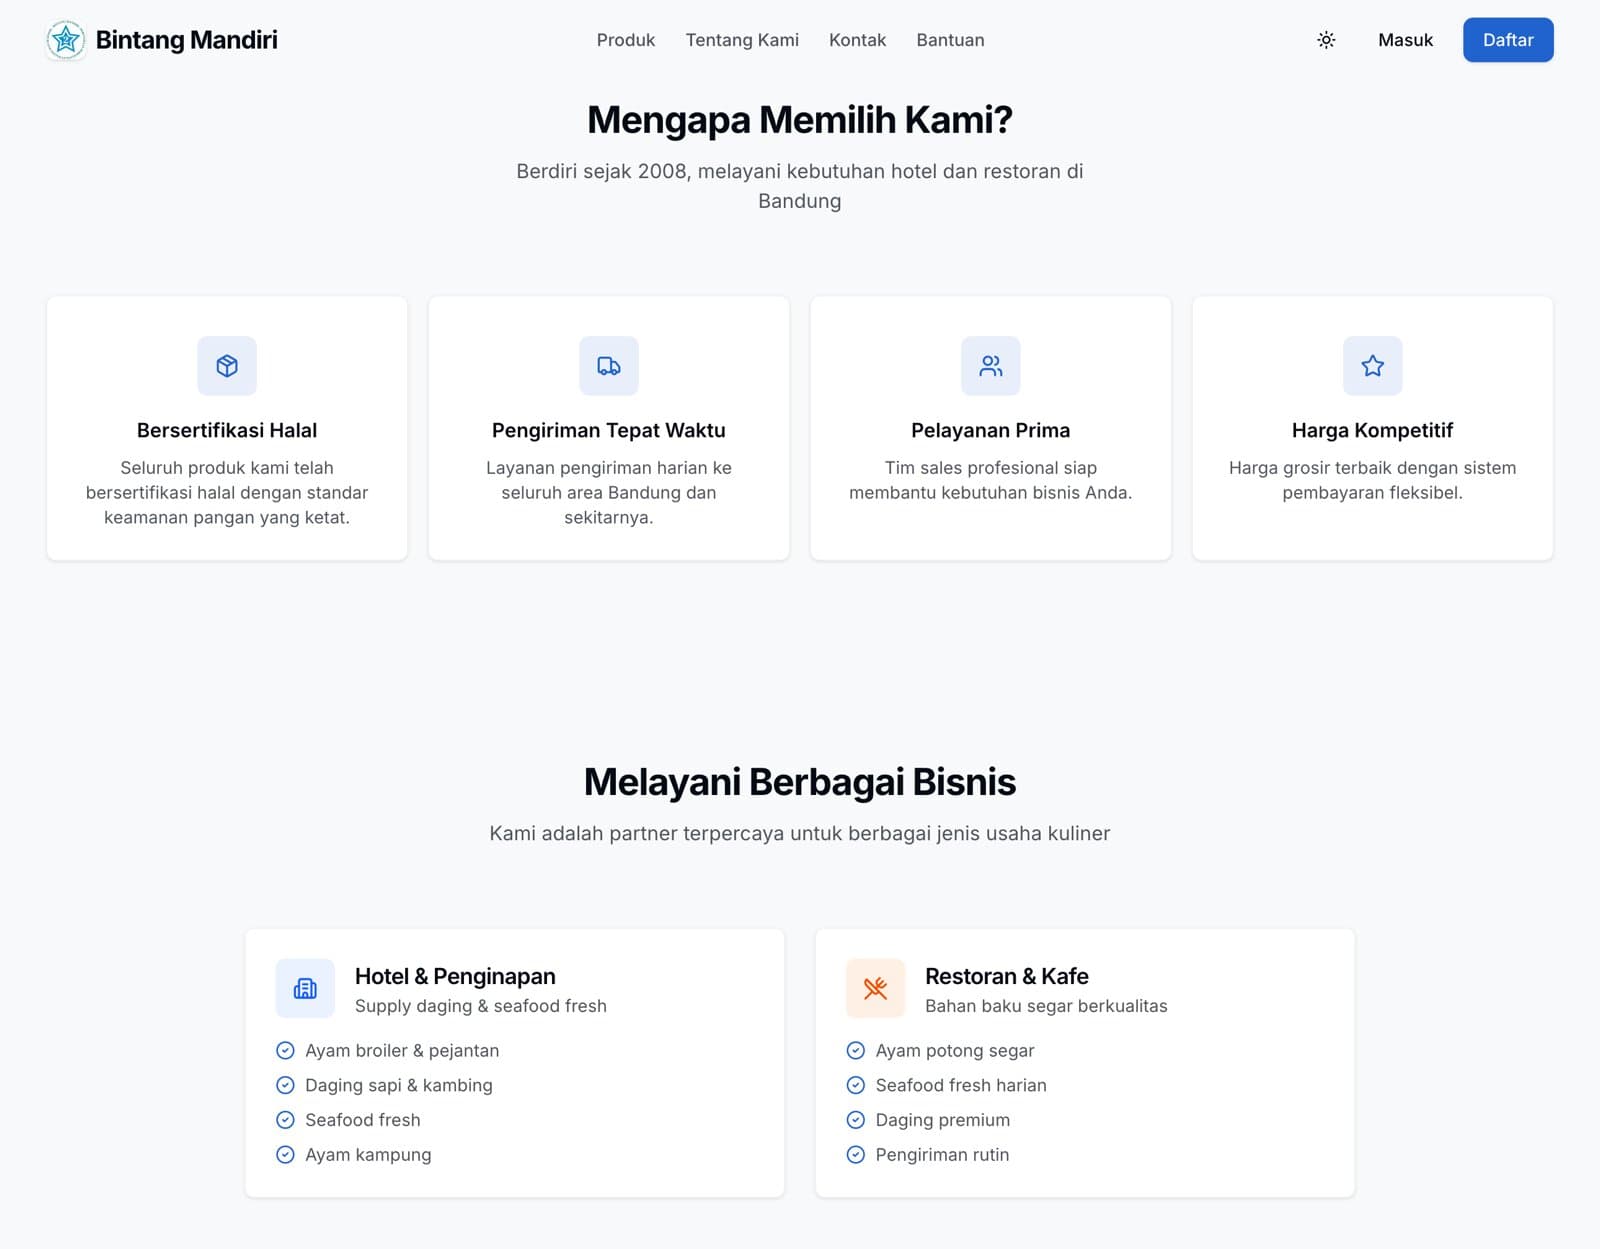
Task: Open the Tentang Kami nav link
Action: tap(742, 40)
